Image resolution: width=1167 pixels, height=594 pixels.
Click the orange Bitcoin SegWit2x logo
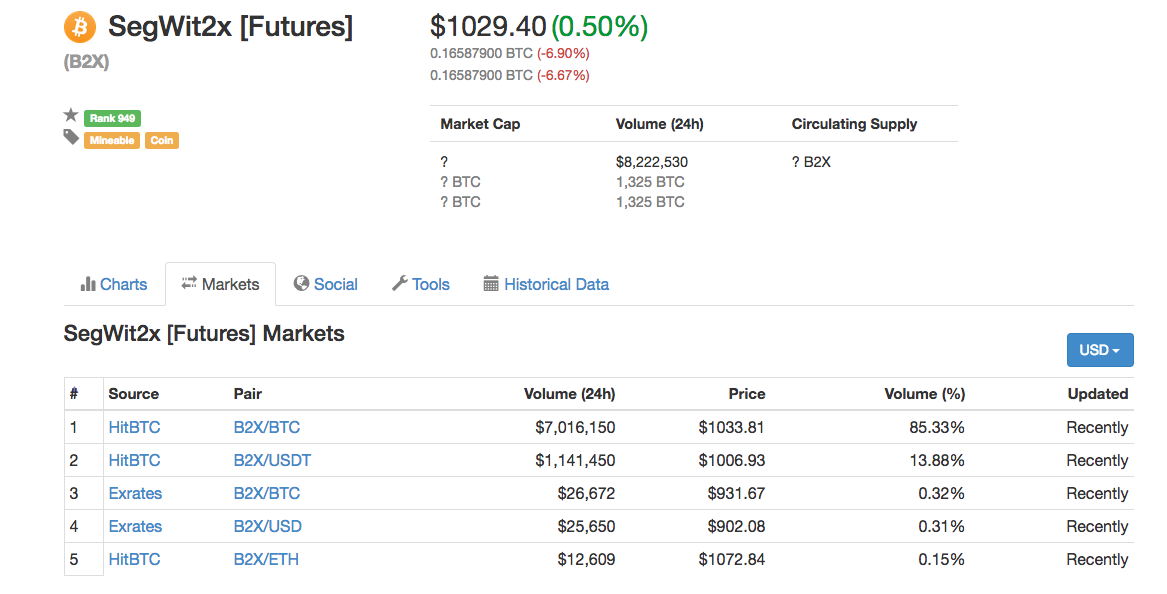coord(80,28)
